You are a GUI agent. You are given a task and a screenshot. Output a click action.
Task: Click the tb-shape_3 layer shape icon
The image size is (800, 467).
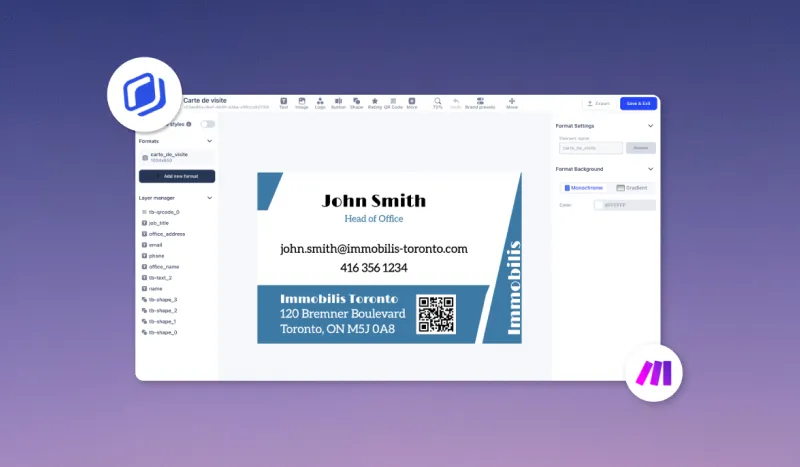pos(144,300)
